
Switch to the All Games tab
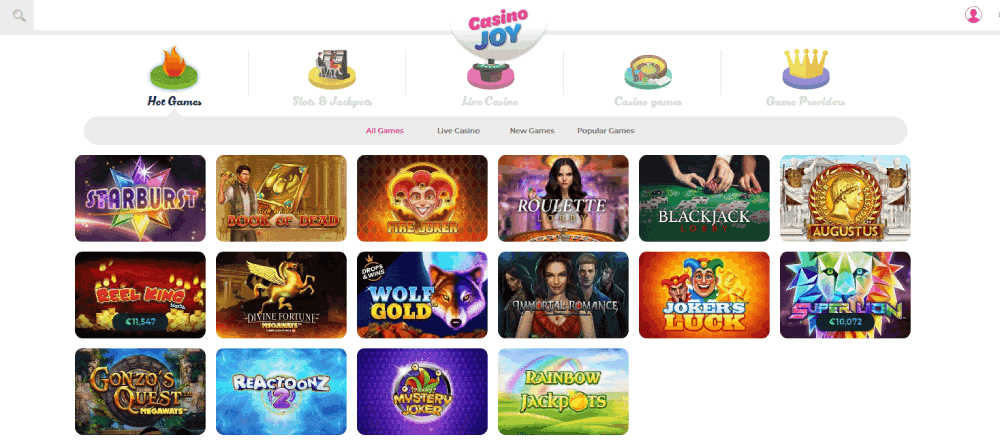pos(385,131)
